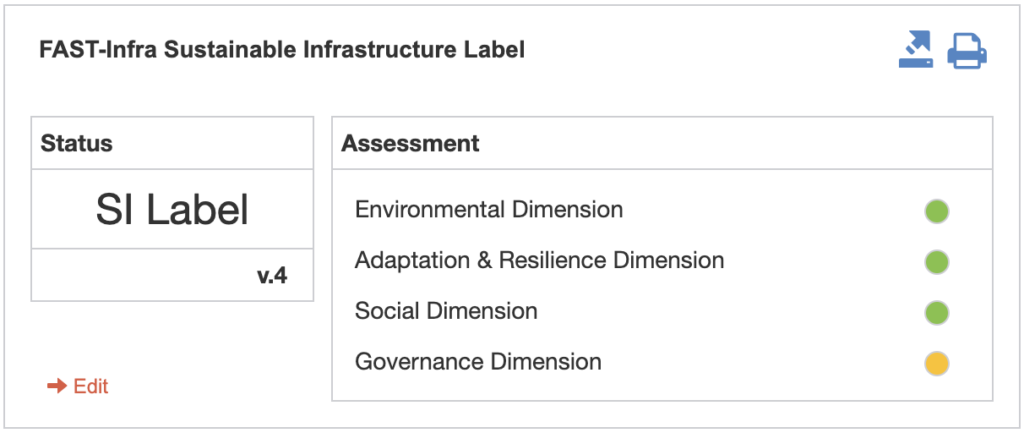The width and height of the screenshot is (1024, 433).
Task: Click the red arrow next to Edit
Action: click(57, 386)
